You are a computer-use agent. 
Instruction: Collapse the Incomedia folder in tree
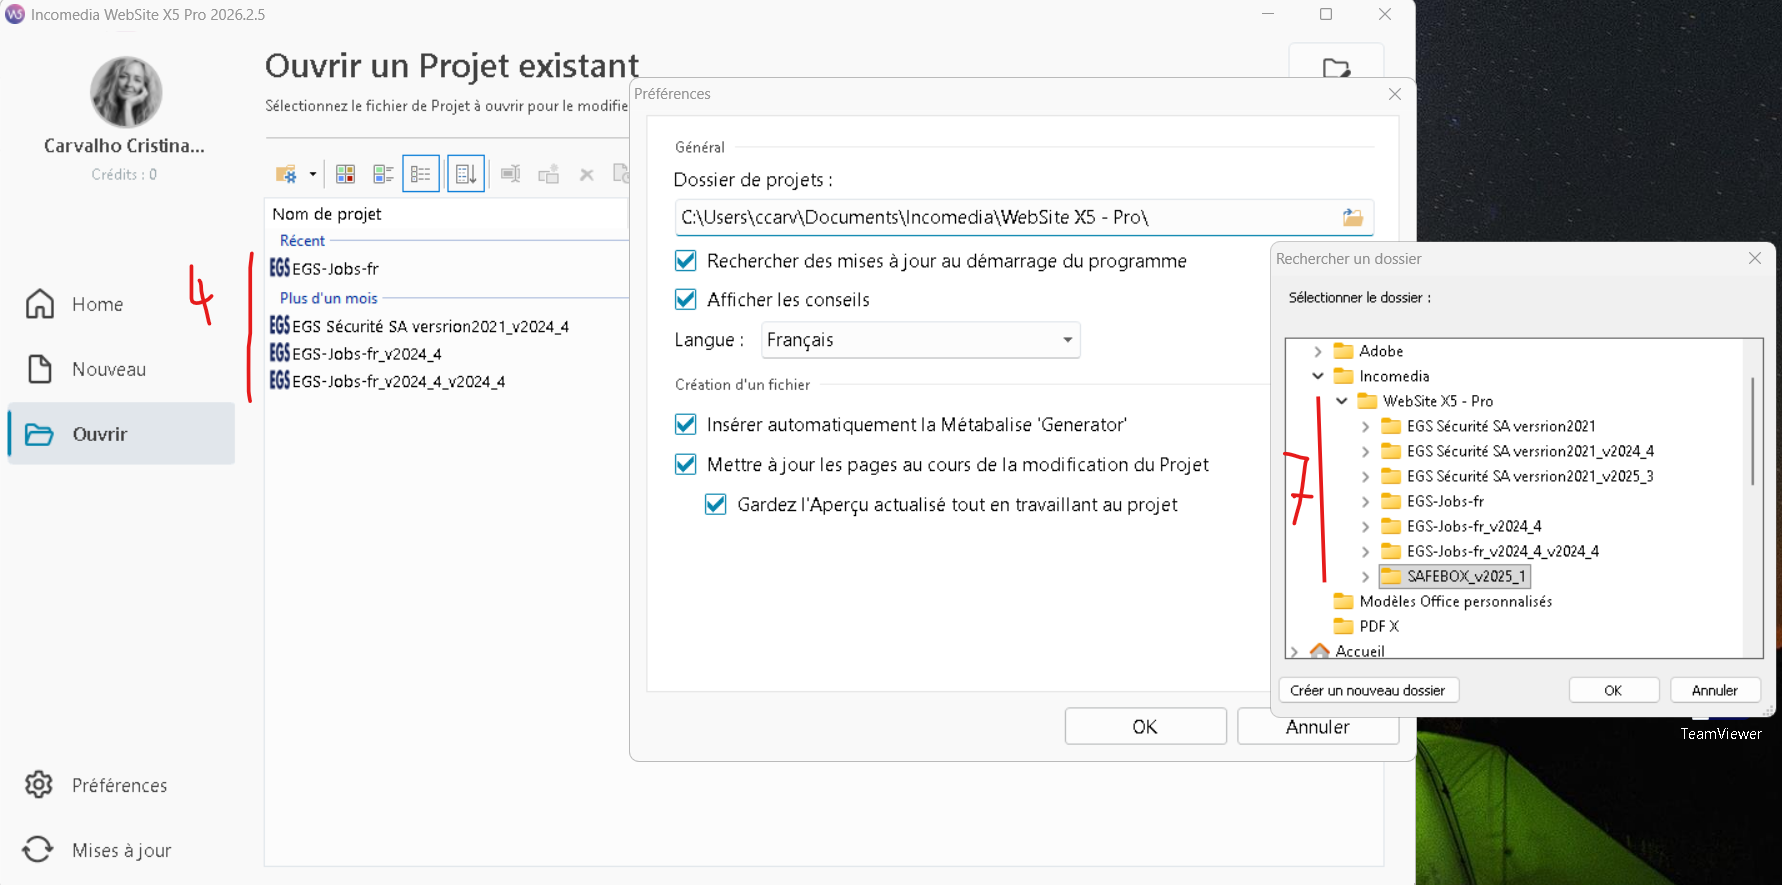(1318, 376)
